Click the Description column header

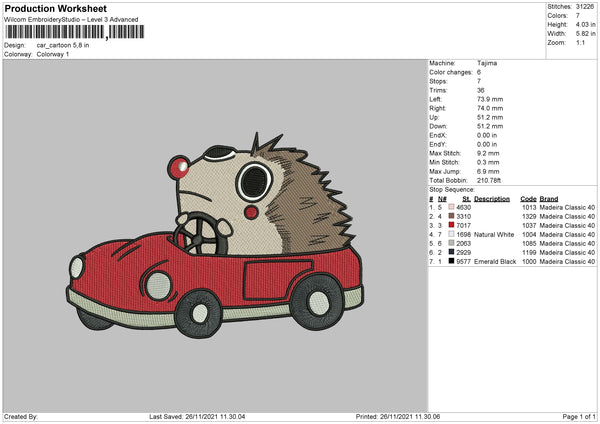coord(492,198)
